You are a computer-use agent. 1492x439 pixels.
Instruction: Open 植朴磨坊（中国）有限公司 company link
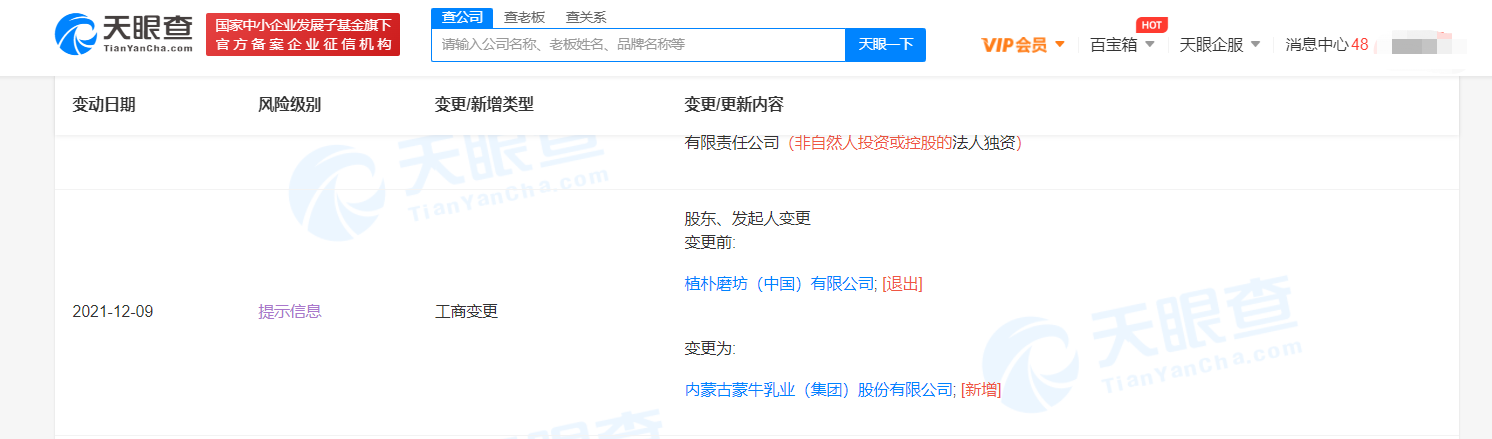tap(781, 284)
